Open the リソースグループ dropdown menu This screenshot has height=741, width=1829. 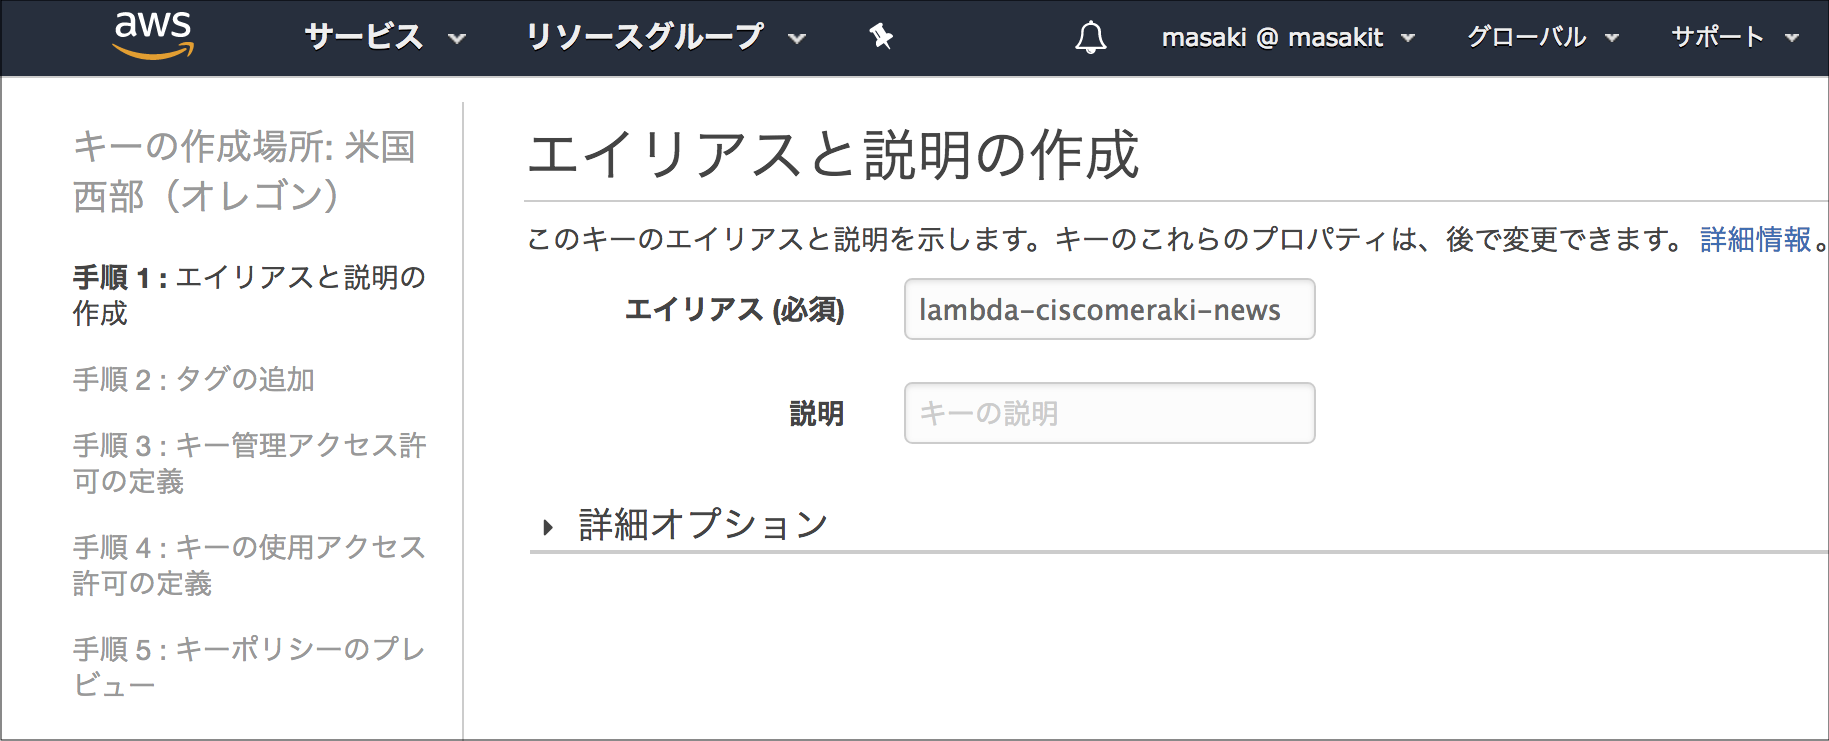click(666, 37)
